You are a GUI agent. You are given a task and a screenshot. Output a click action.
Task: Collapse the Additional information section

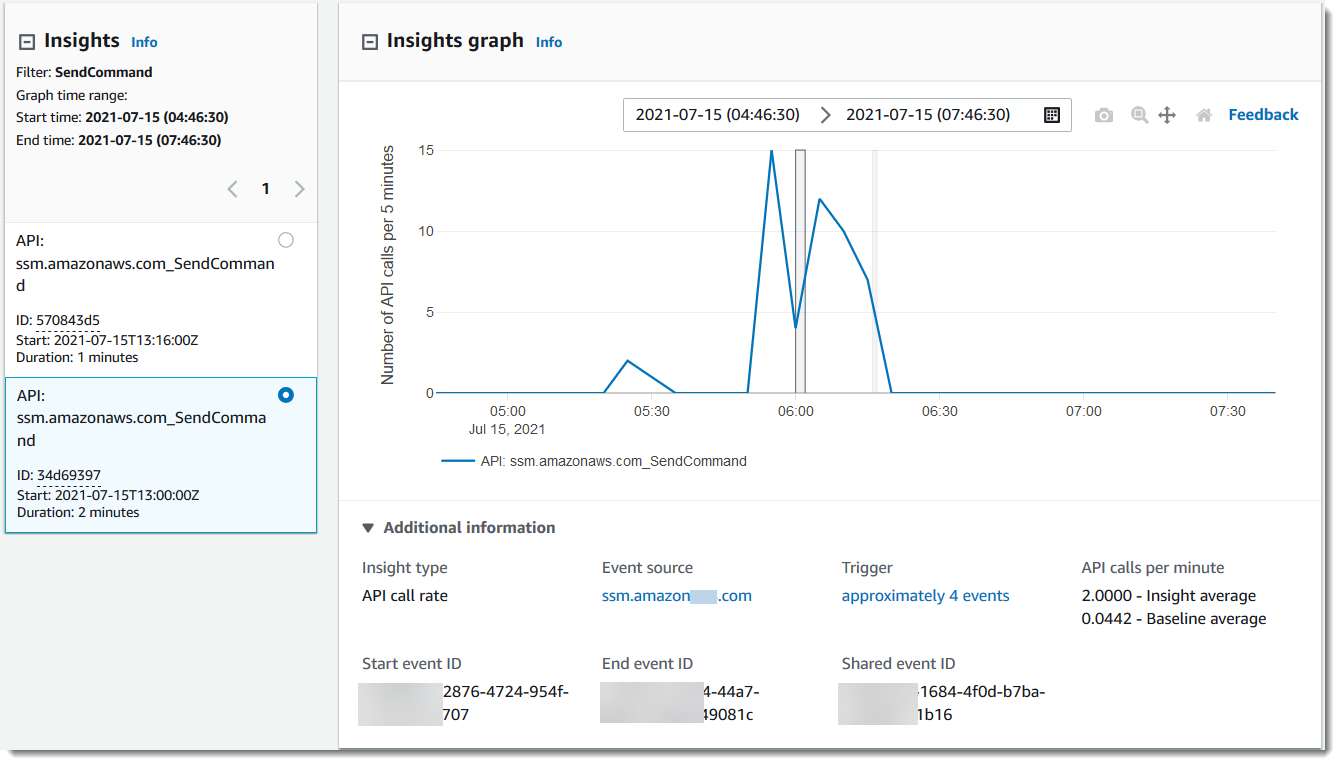[x=368, y=528]
